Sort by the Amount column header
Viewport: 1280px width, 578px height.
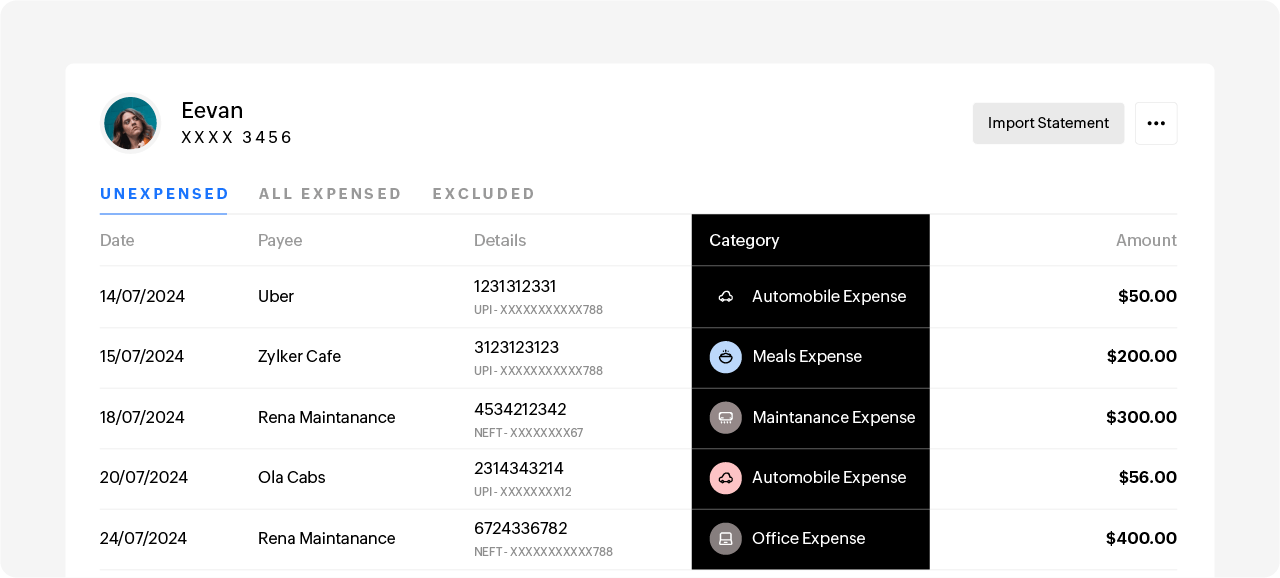point(1146,241)
